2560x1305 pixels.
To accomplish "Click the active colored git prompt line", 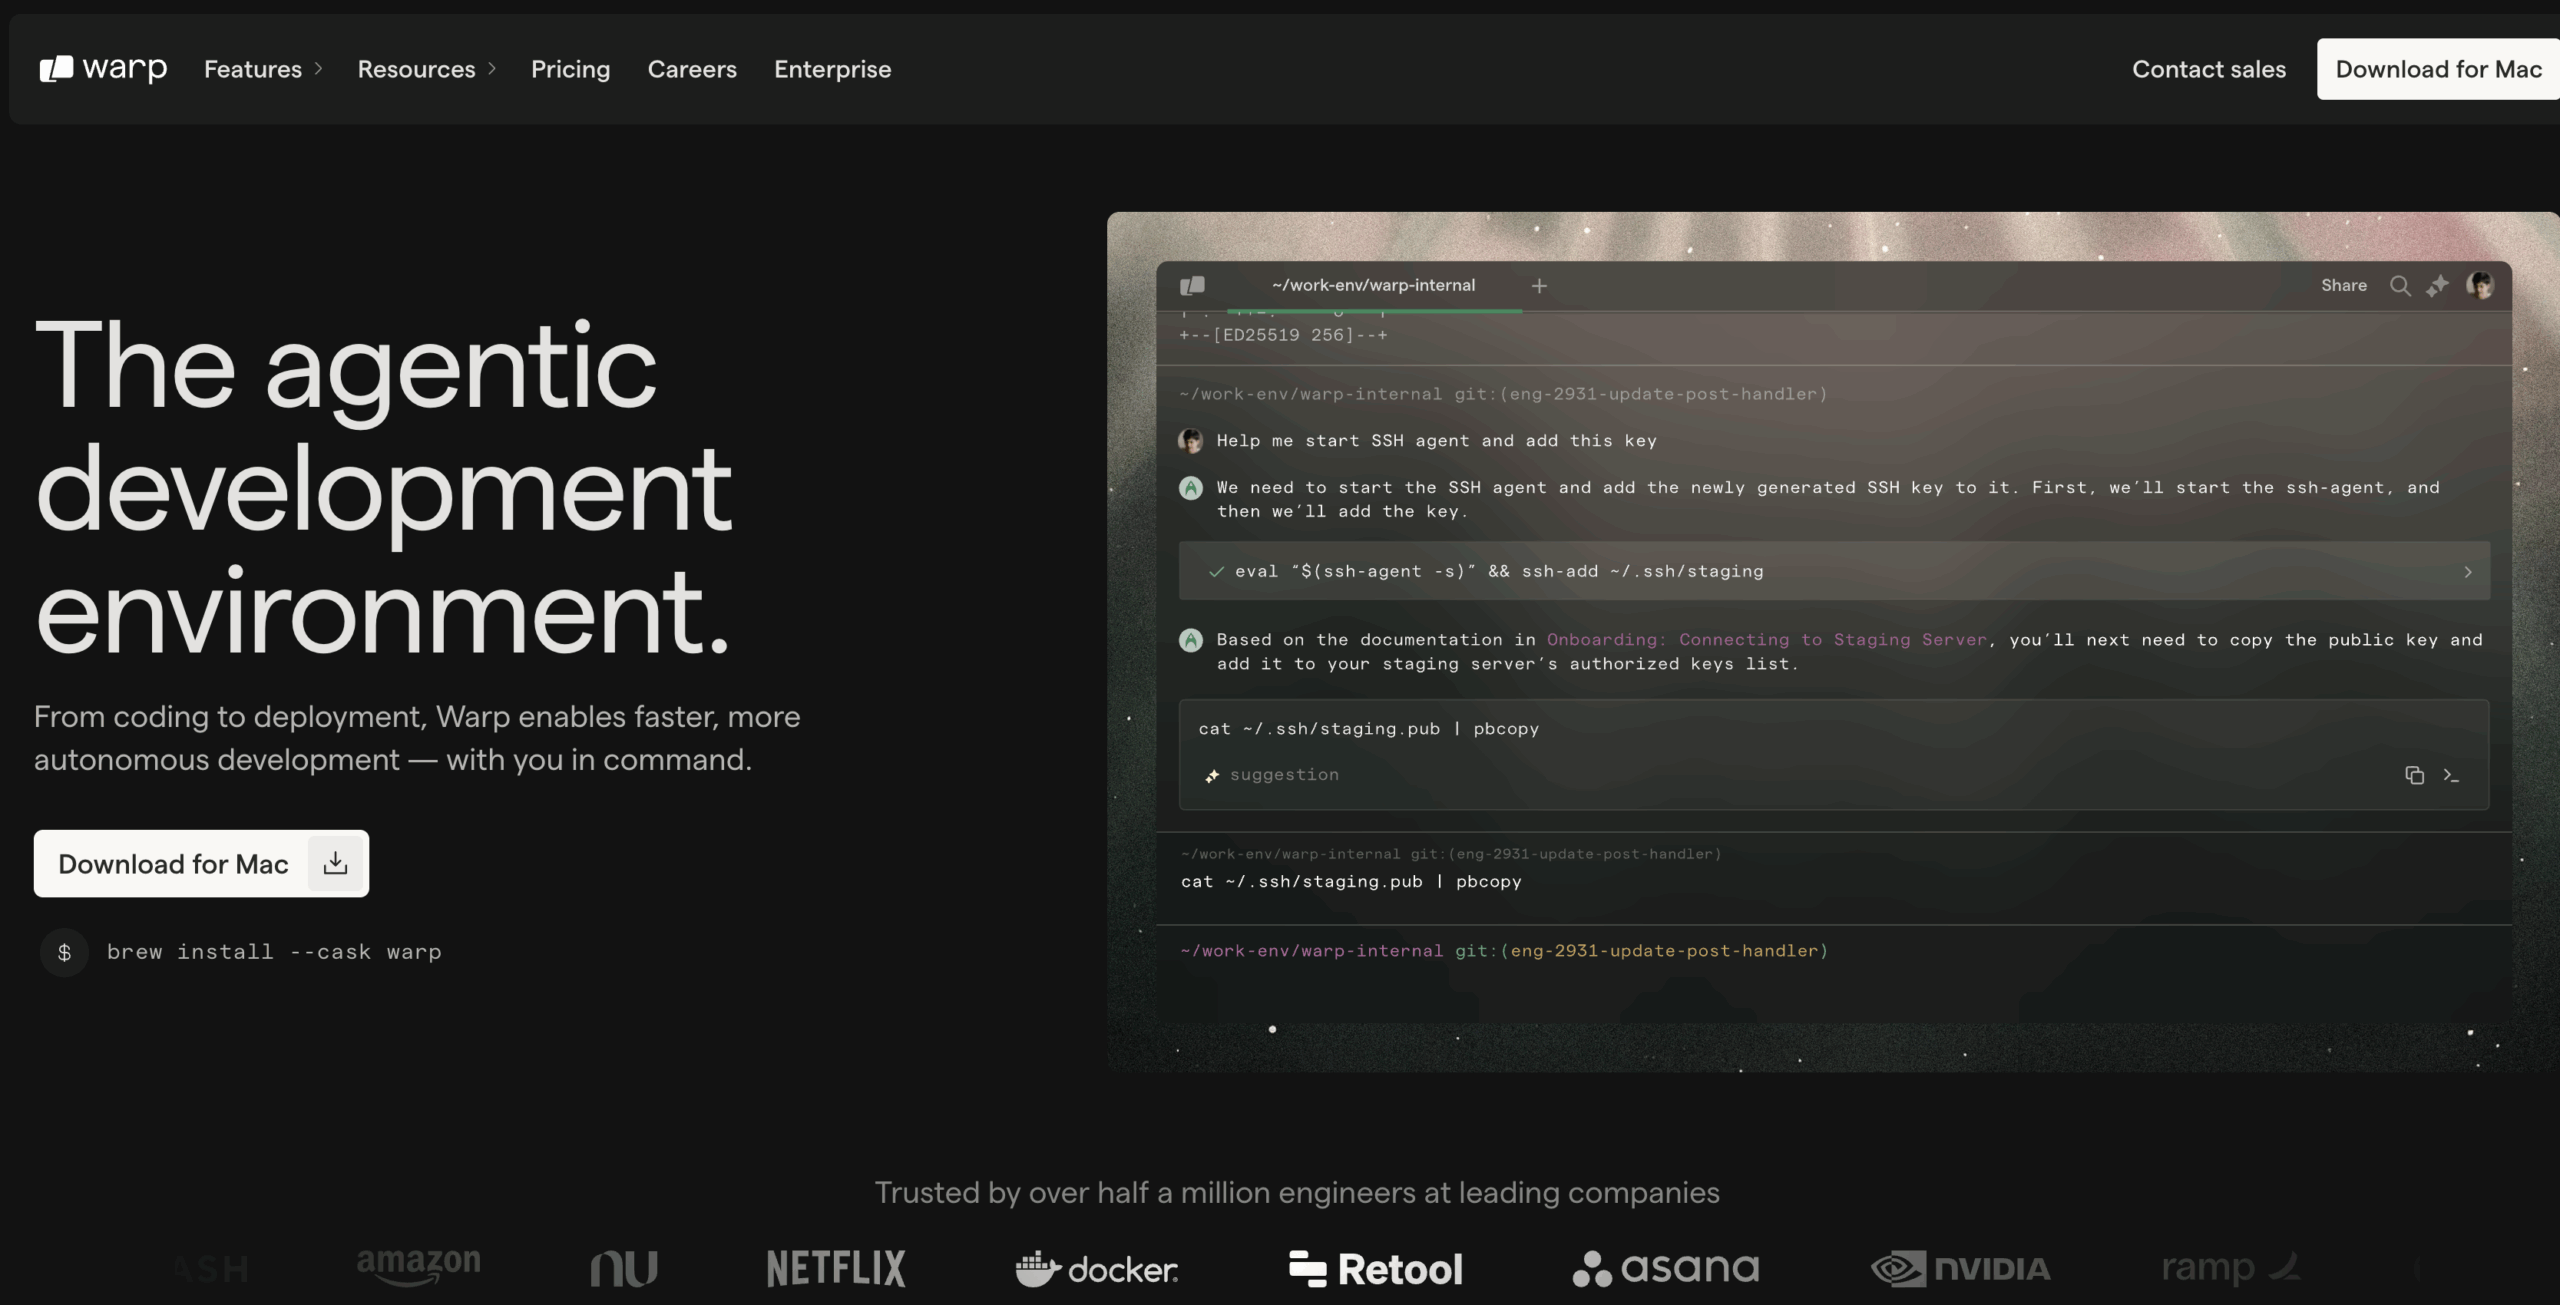I will click(x=1504, y=951).
